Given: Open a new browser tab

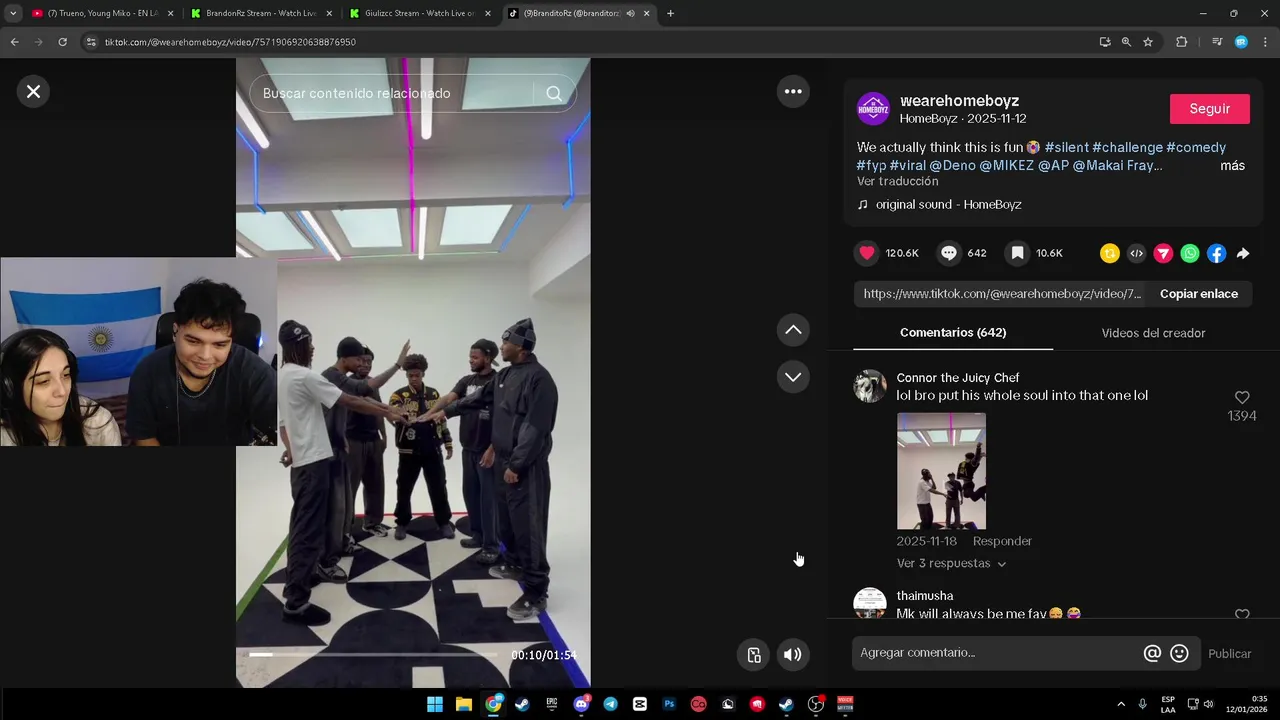Looking at the screenshot, I should click(x=670, y=14).
